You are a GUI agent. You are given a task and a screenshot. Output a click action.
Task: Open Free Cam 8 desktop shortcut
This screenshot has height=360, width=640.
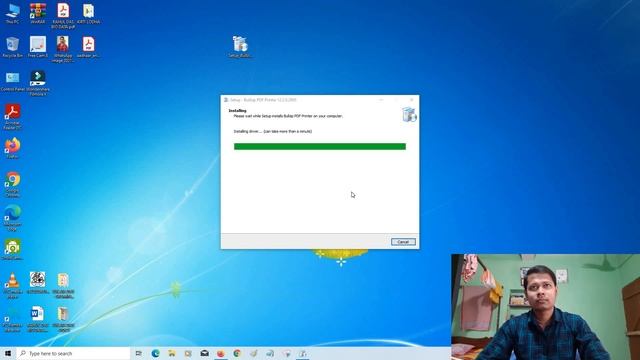(38, 47)
